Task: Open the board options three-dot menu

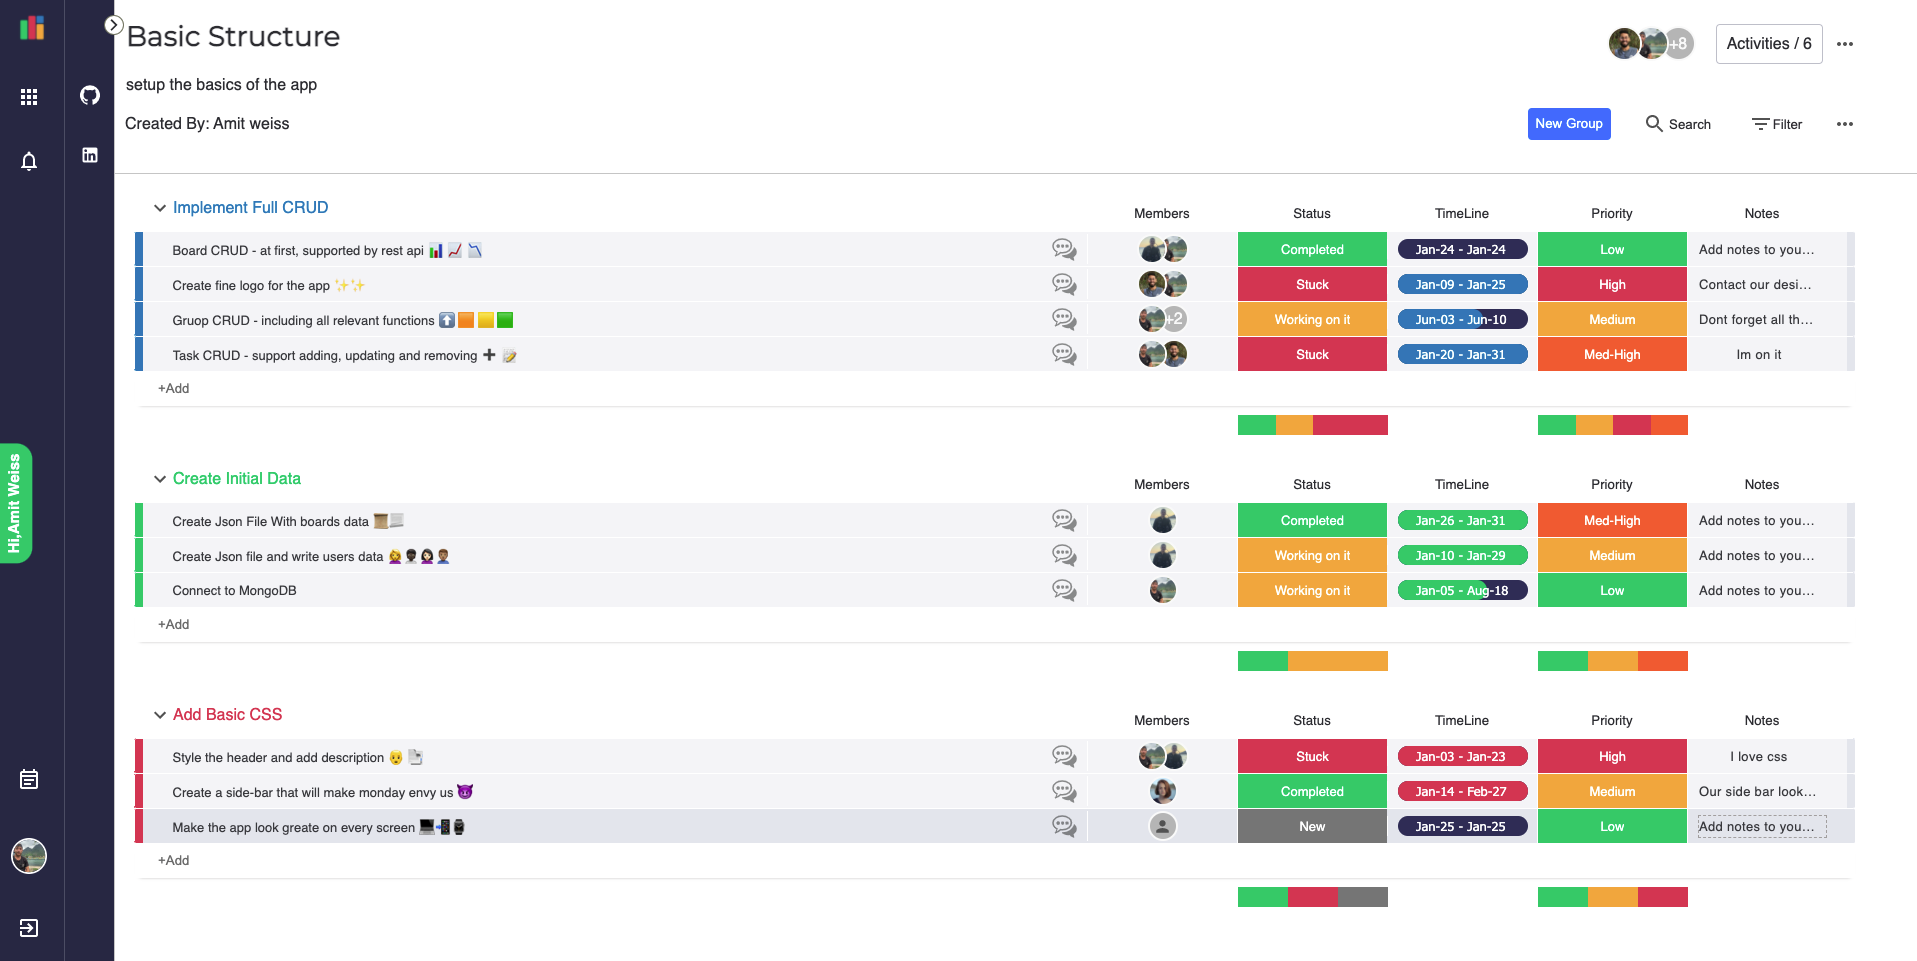Action: click(x=1845, y=44)
